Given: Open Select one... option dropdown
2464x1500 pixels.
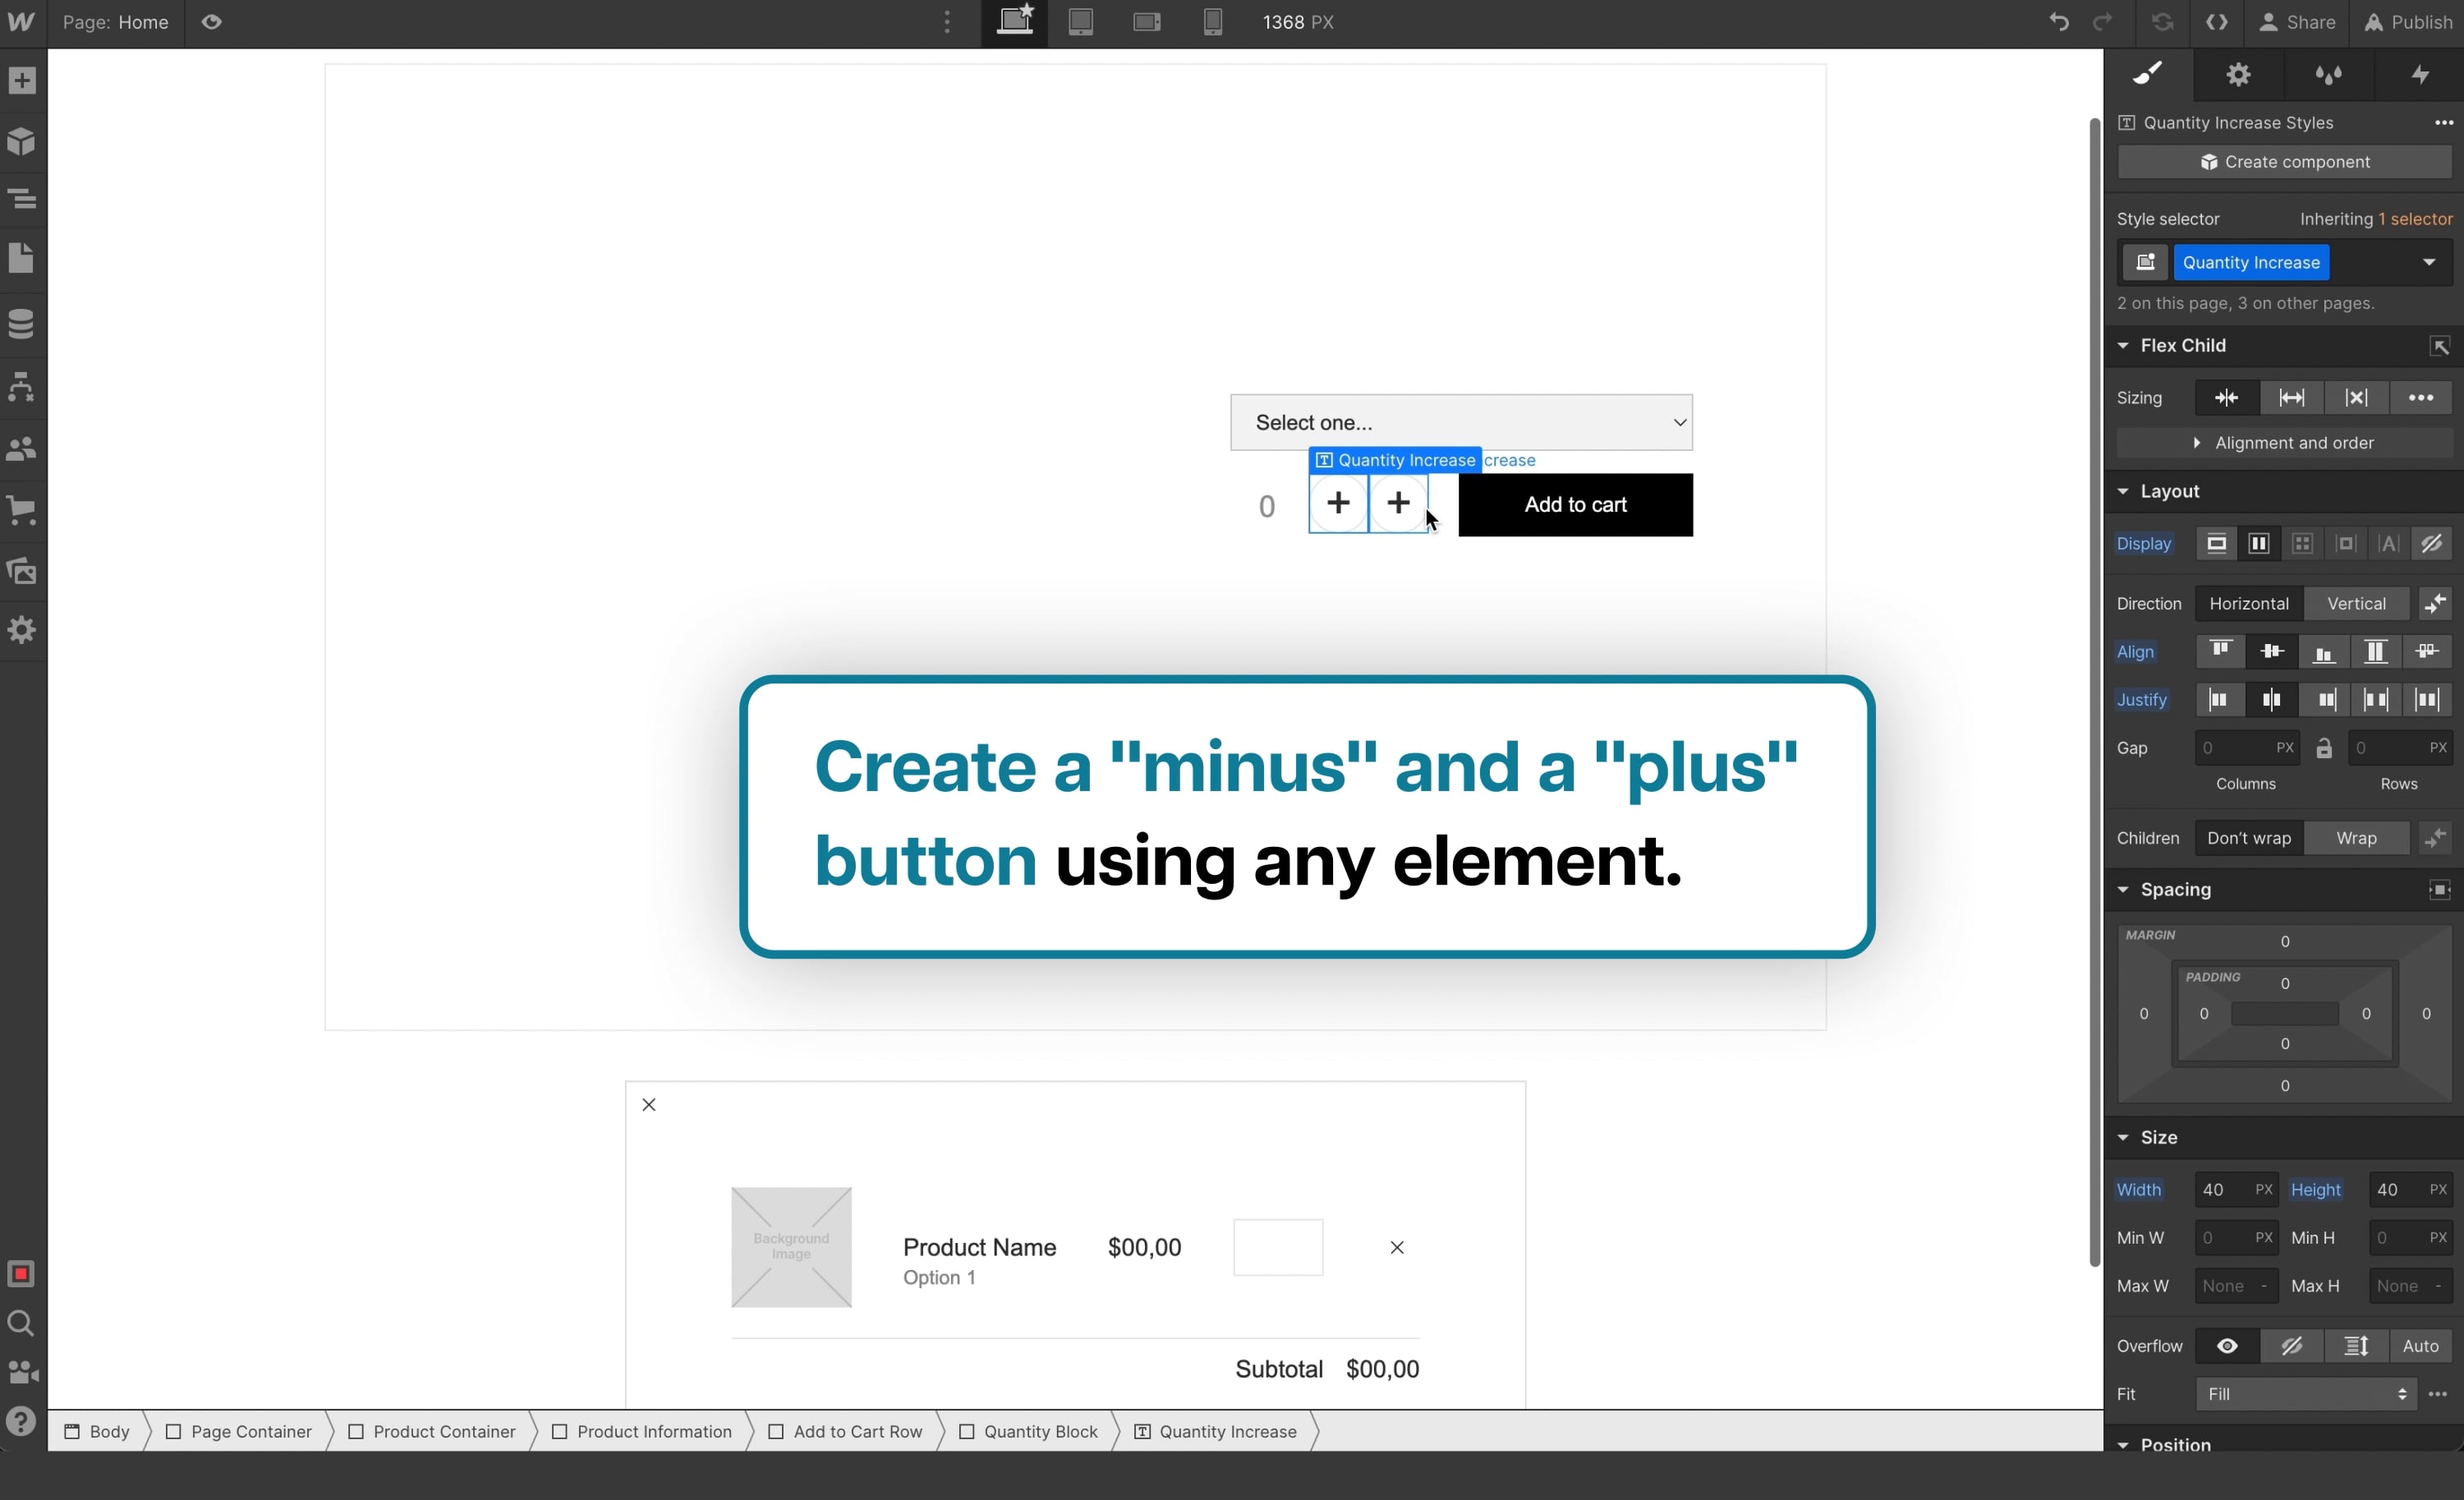Looking at the screenshot, I should (1461, 422).
